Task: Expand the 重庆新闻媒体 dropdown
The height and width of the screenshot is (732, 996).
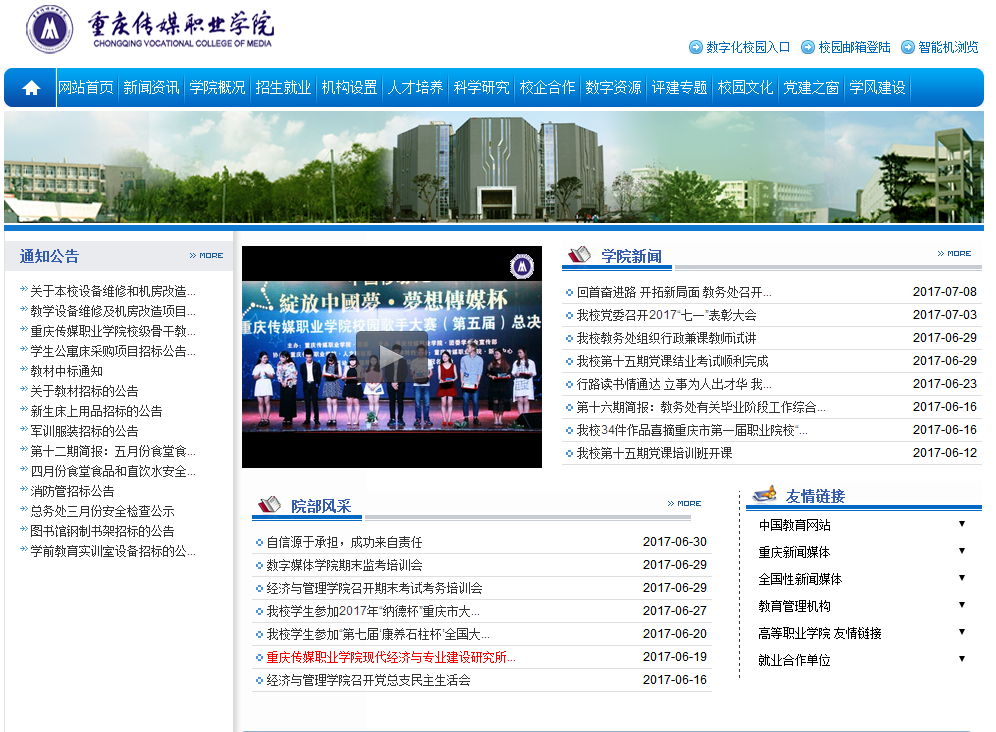Action: click(x=961, y=551)
